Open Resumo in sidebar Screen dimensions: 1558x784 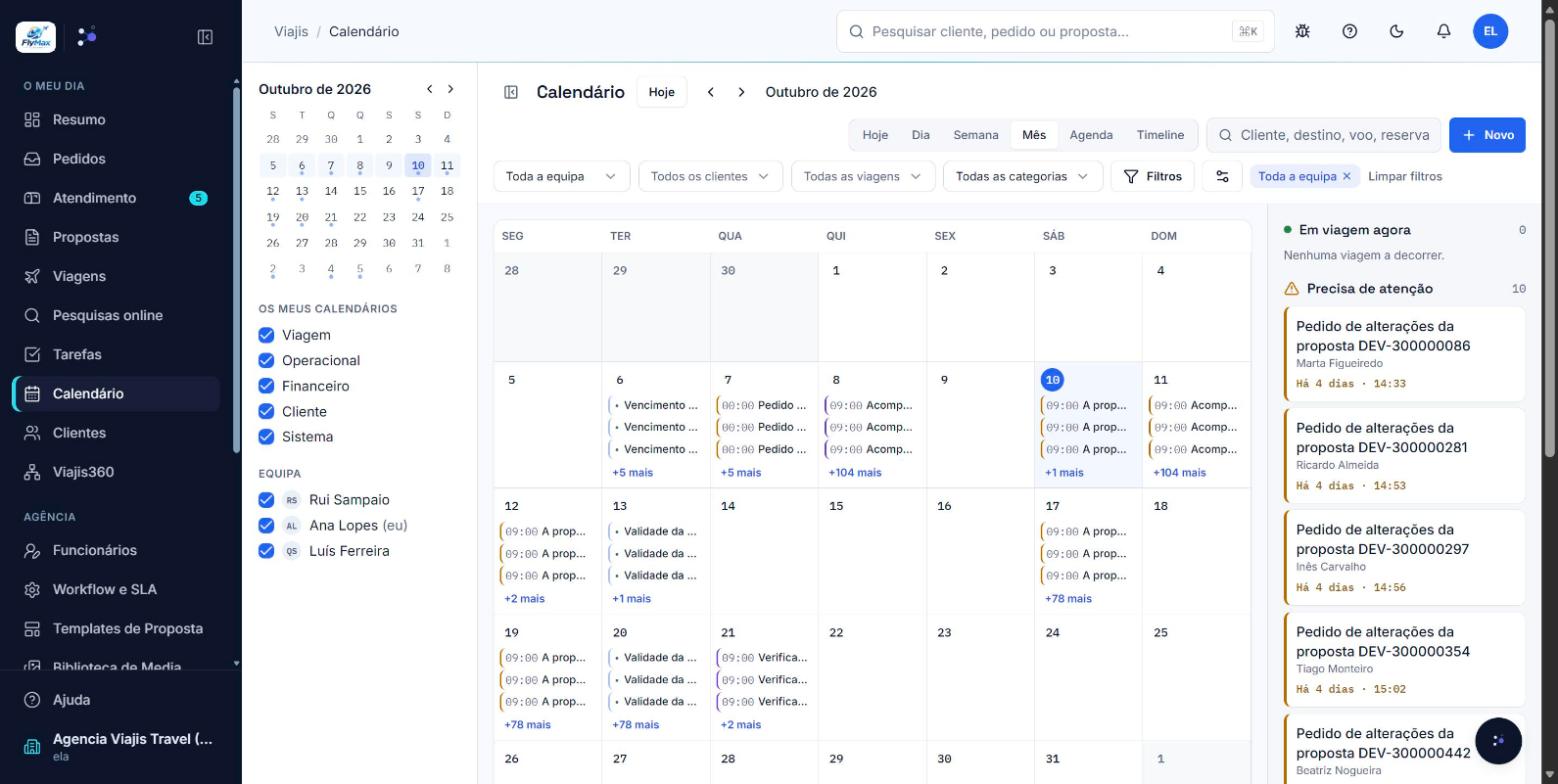coord(116,120)
